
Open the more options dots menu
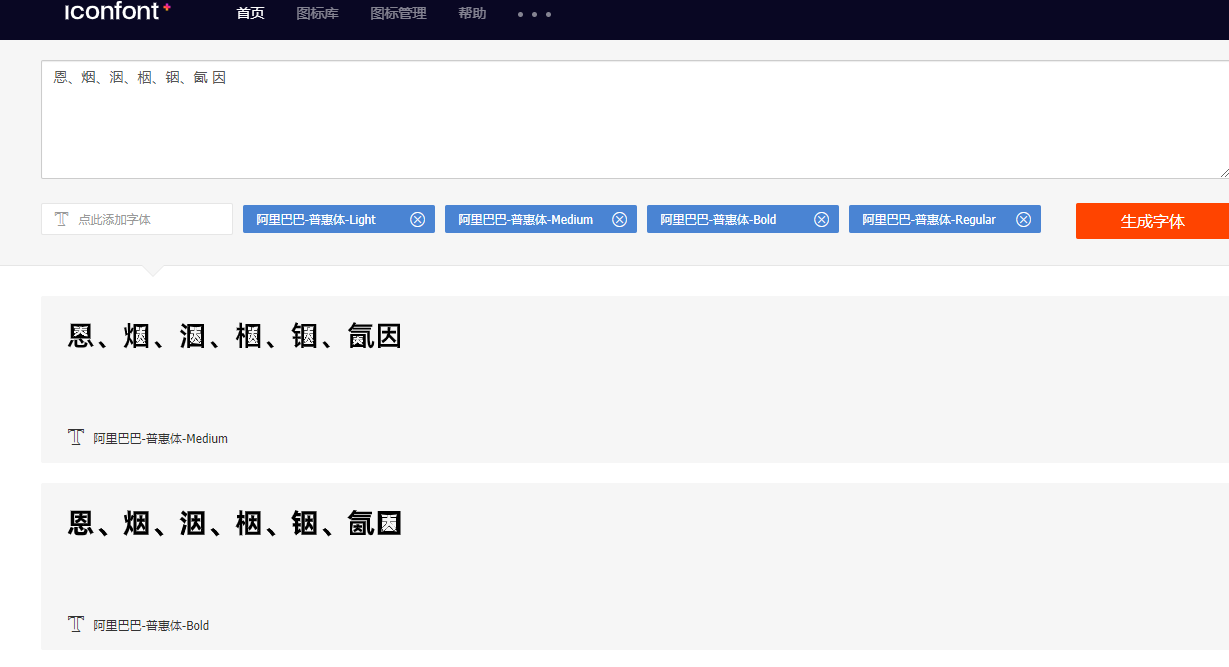[x=533, y=14]
